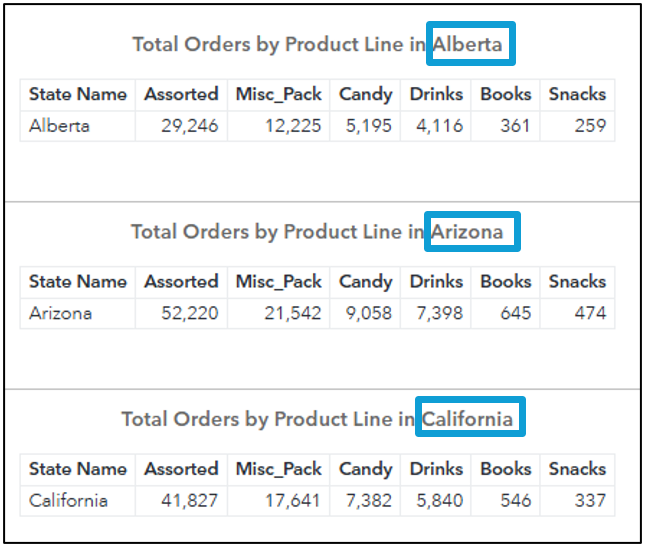Viewport: 646px width, 547px height.
Task: Click the highlighted Arizona title text
Action: tap(468, 232)
